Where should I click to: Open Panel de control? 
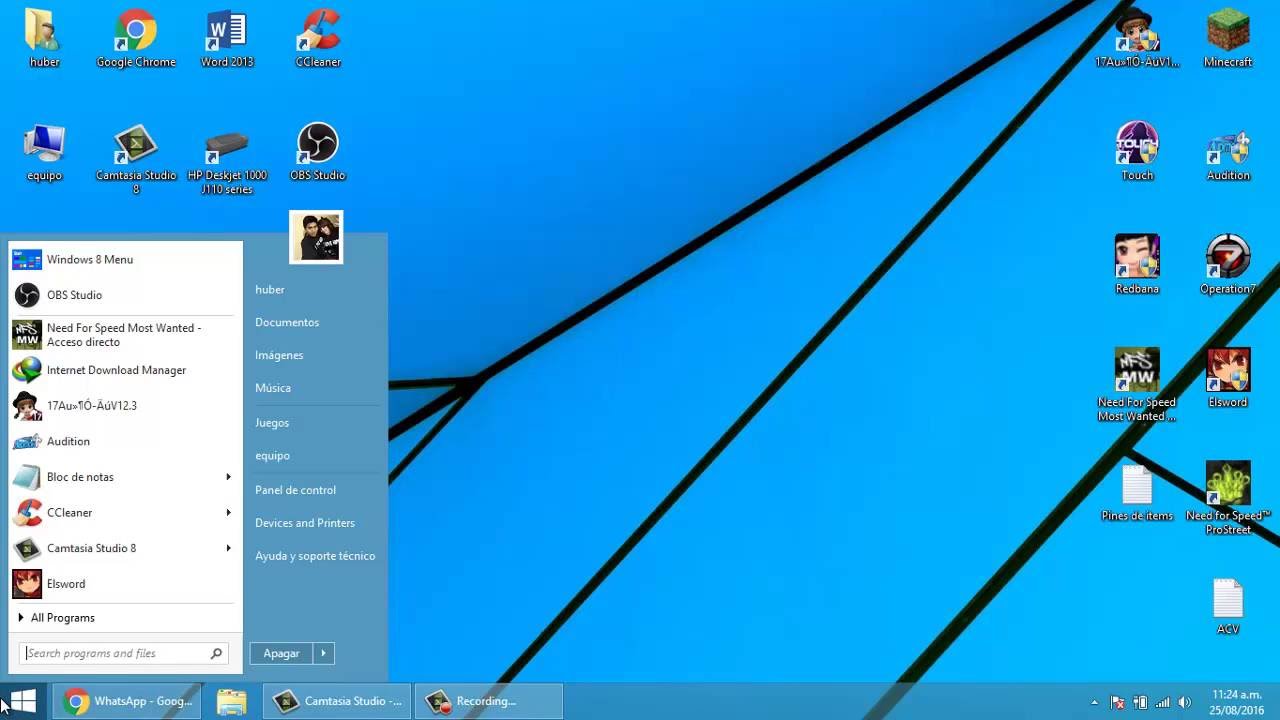(295, 490)
